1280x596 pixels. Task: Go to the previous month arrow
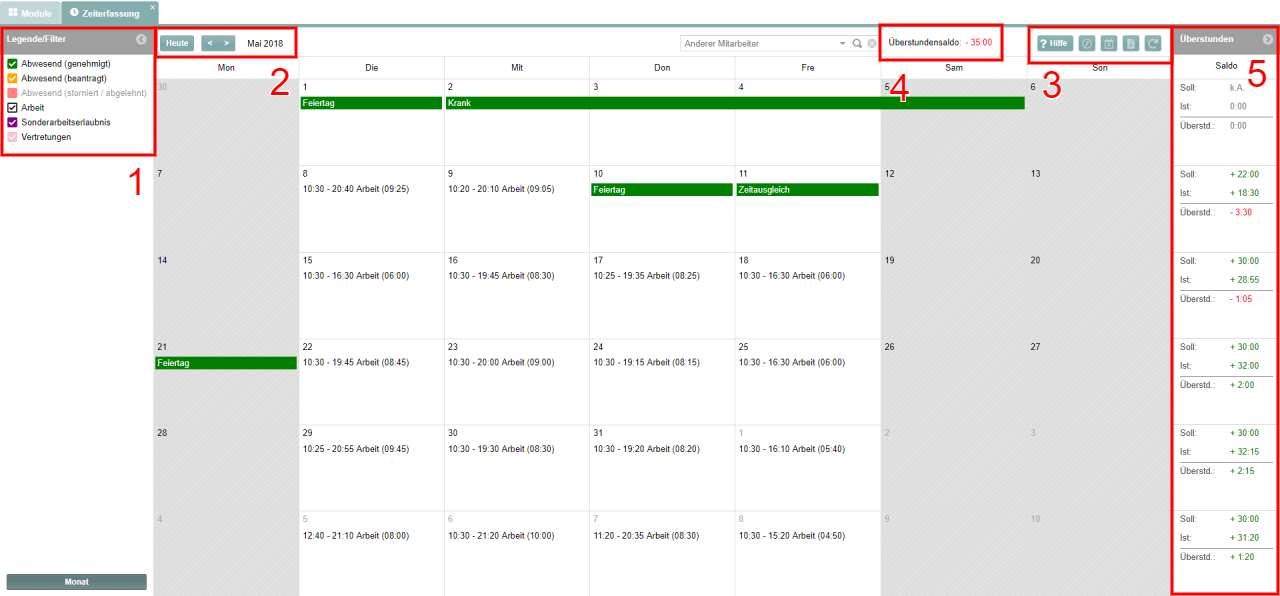[x=210, y=43]
